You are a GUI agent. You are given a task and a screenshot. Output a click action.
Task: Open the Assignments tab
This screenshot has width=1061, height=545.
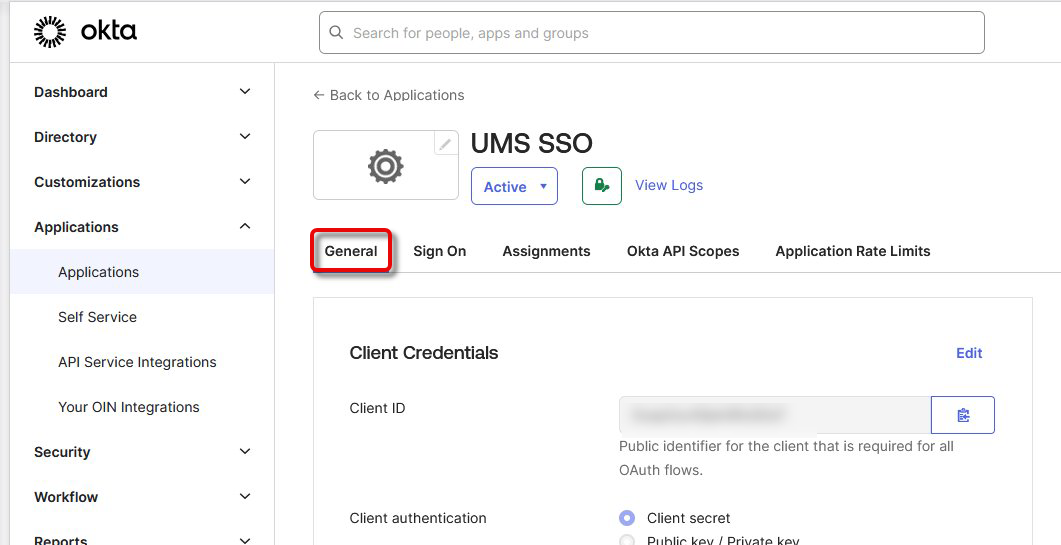546,251
